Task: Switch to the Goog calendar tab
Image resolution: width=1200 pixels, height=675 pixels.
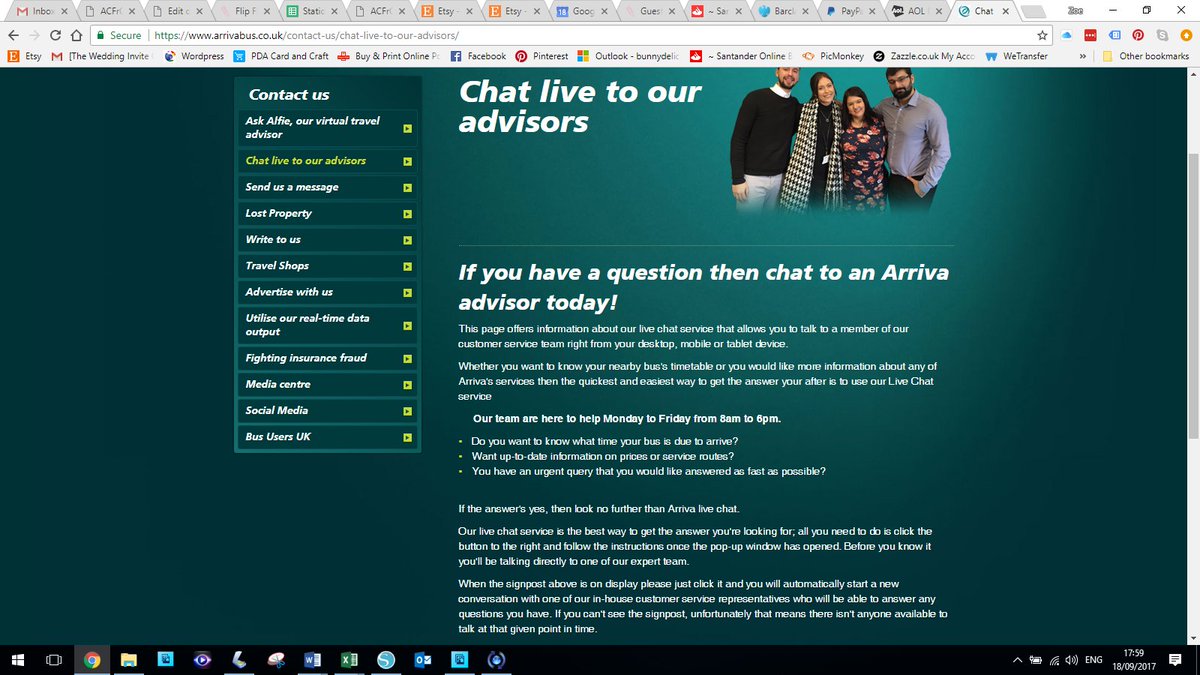Action: [x=581, y=12]
